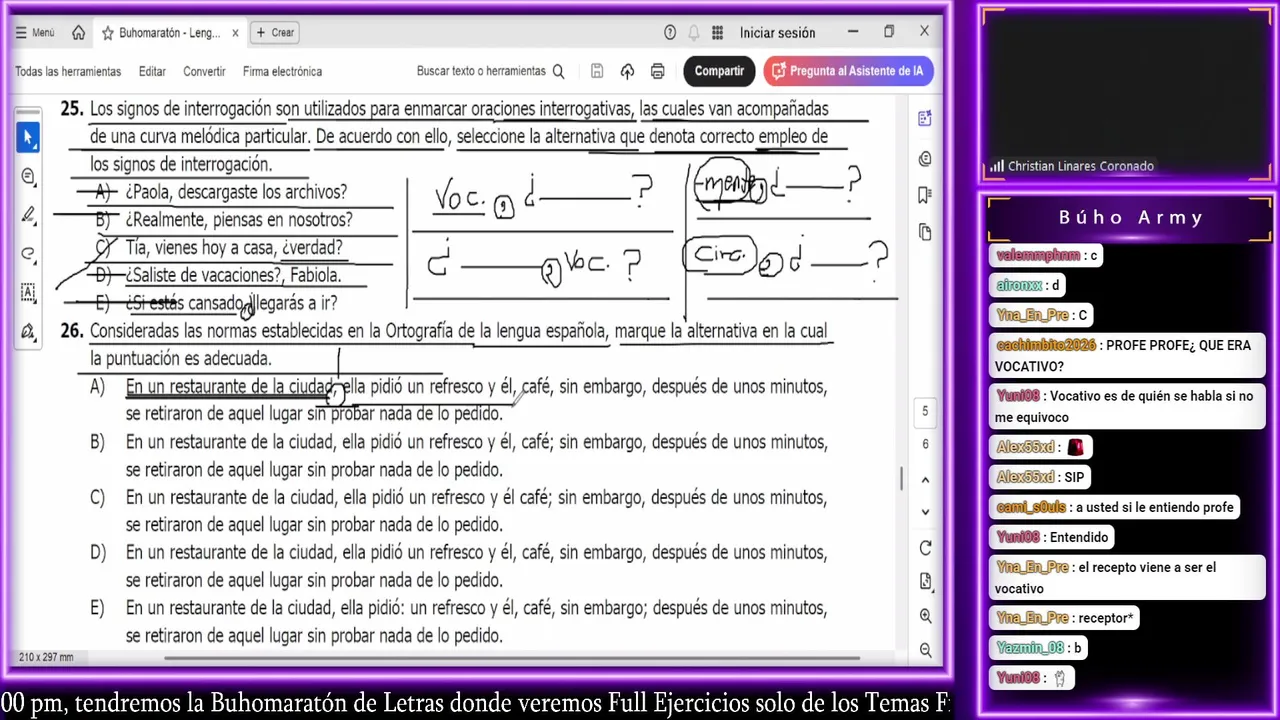Click chat message 'PROFE PROFE¿ QUE ERA VOCATIVO?'

(1127, 355)
